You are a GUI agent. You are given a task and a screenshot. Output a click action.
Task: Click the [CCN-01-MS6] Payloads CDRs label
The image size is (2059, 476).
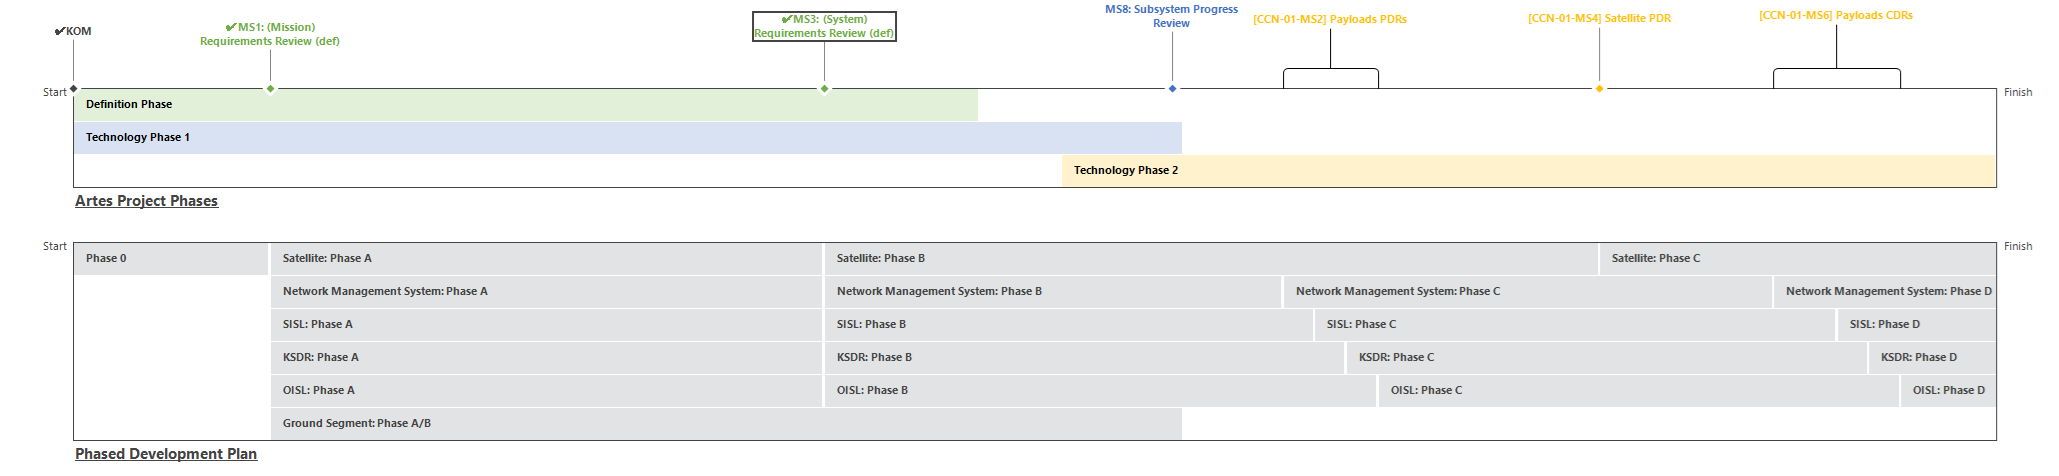(x=1836, y=15)
